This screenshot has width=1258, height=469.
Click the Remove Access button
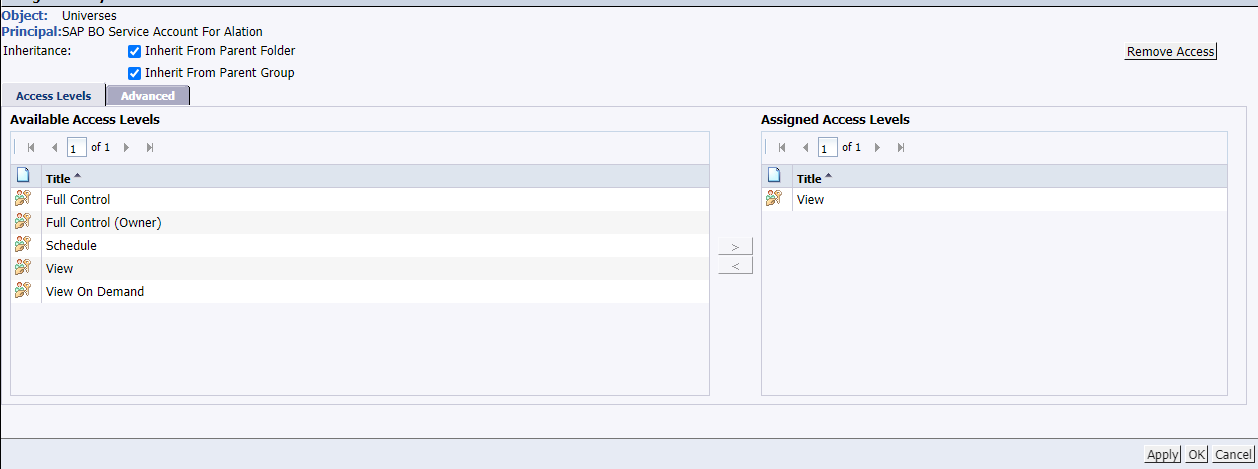[1171, 52]
